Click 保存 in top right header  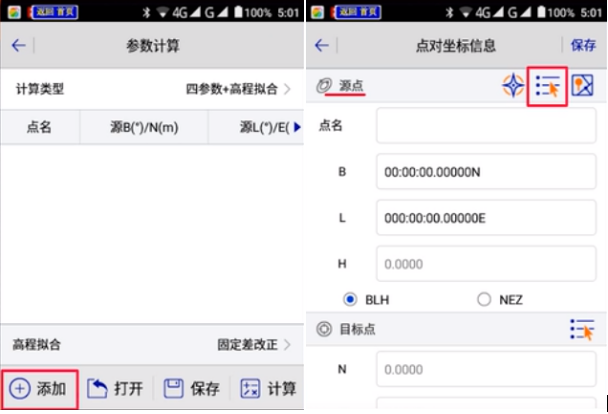coord(583,46)
